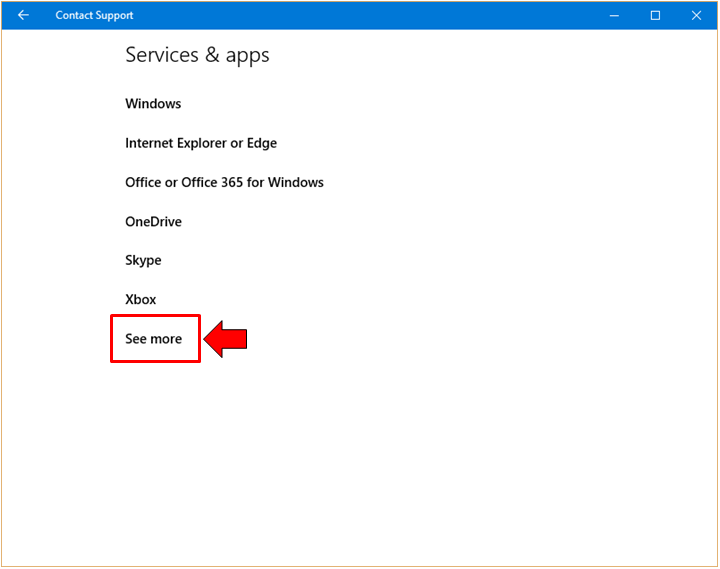
Task: Select OneDrive from services list
Action: tap(153, 222)
